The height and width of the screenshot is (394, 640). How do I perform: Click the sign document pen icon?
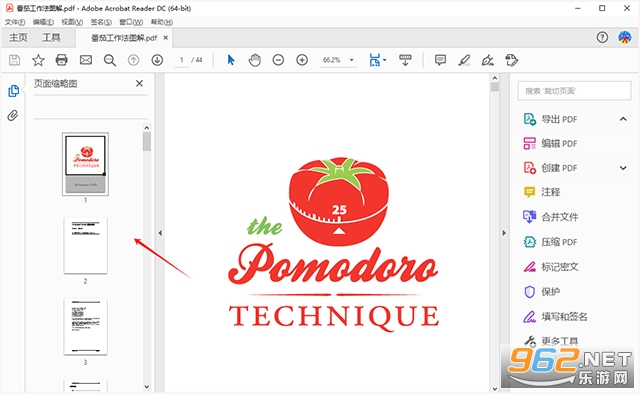[x=488, y=60]
